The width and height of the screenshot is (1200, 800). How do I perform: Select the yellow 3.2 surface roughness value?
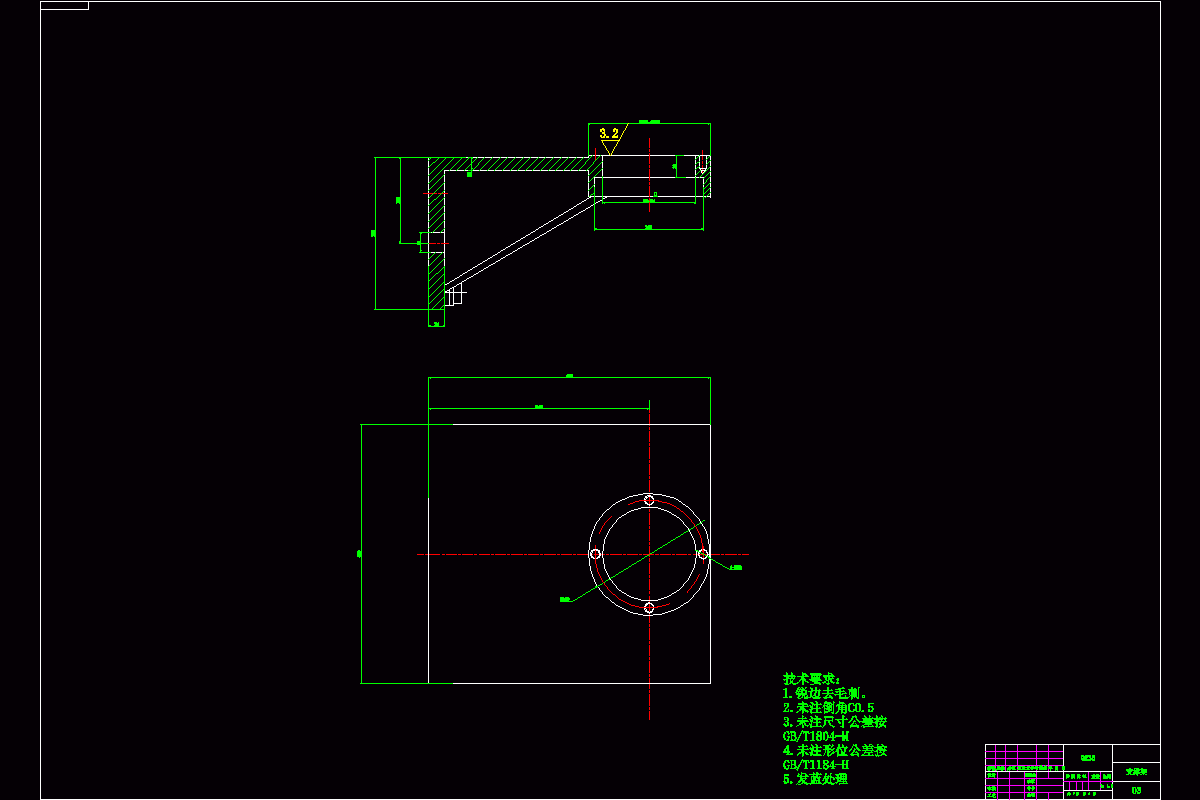coord(609,133)
